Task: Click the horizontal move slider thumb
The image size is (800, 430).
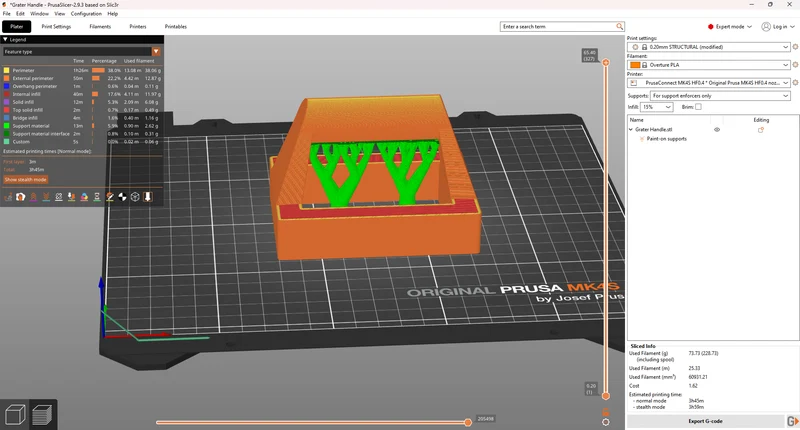Action: pyautogui.click(x=468, y=422)
